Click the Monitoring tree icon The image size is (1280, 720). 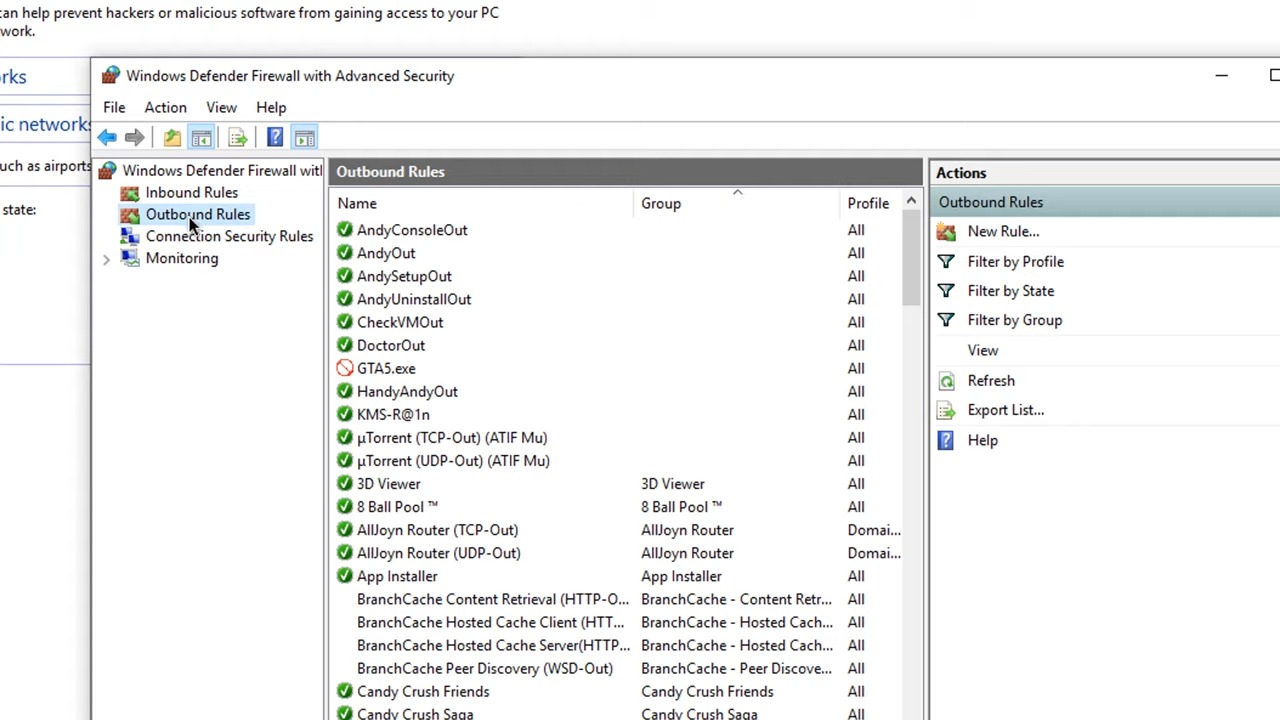click(x=130, y=259)
